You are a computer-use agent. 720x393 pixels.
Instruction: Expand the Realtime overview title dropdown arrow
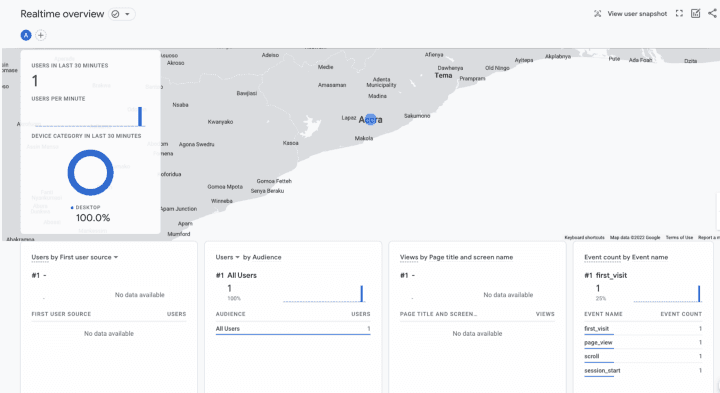pyautogui.click(x=127, y=14)
